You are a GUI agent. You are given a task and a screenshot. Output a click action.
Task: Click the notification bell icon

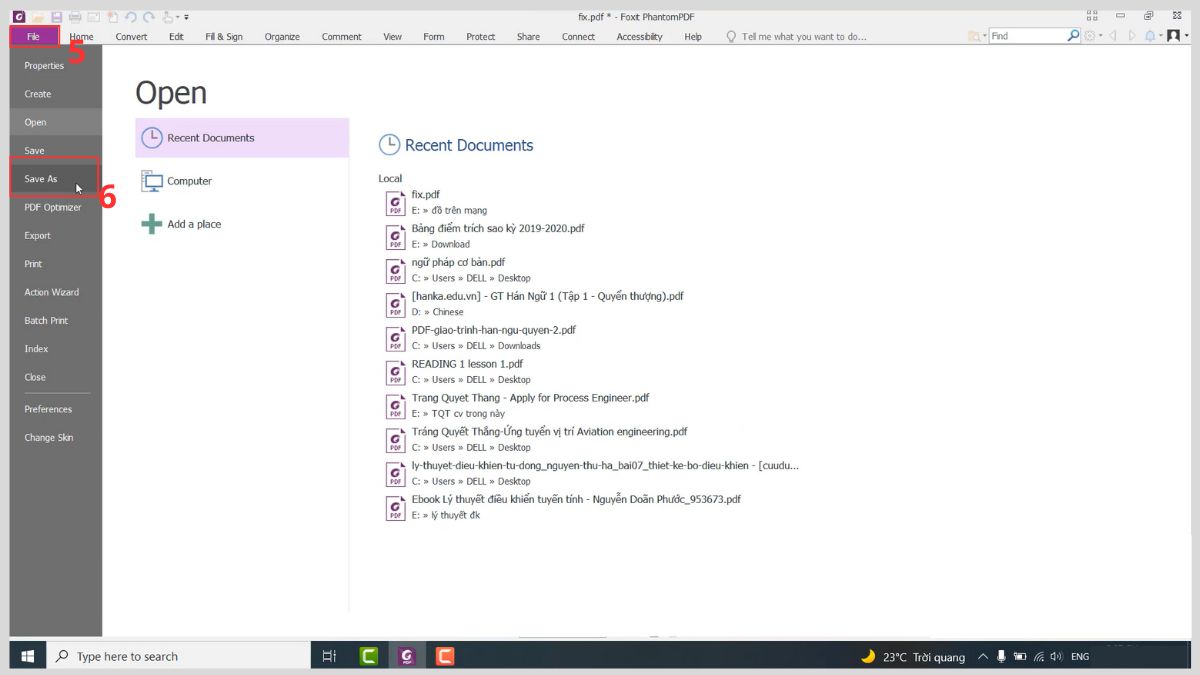coord(1150,36)
